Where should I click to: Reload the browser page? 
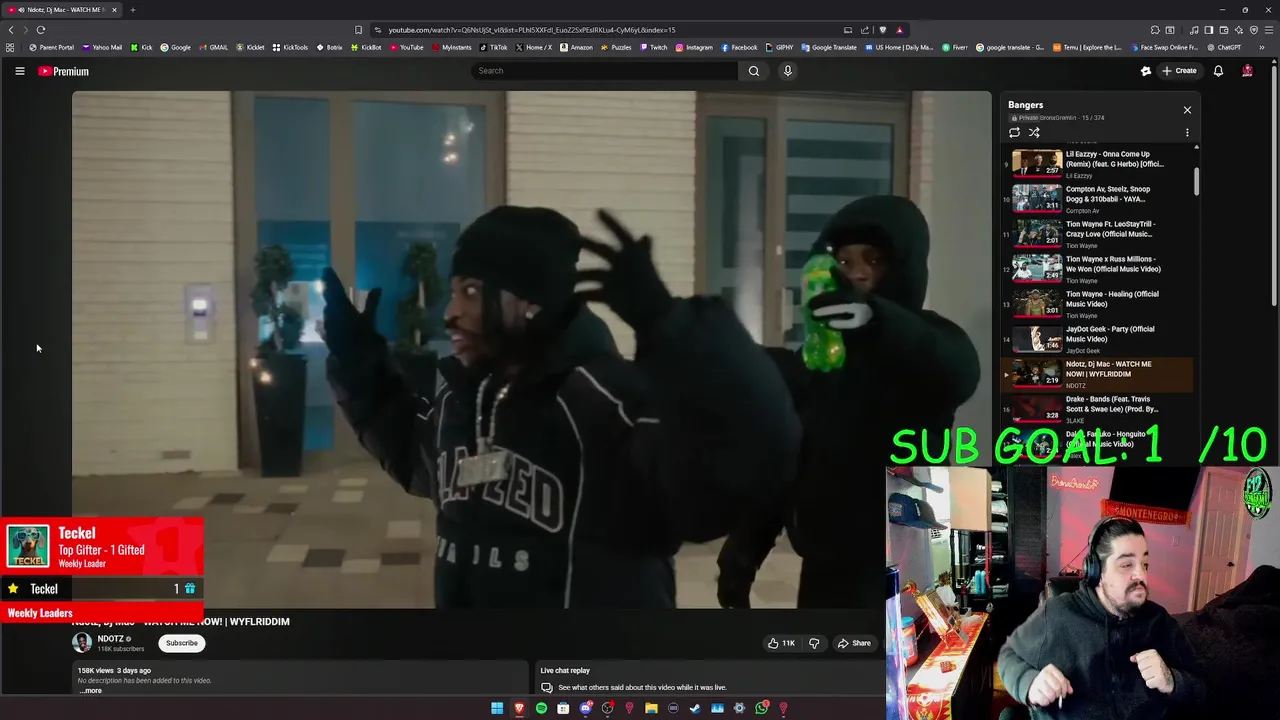(x=41, y=30)
